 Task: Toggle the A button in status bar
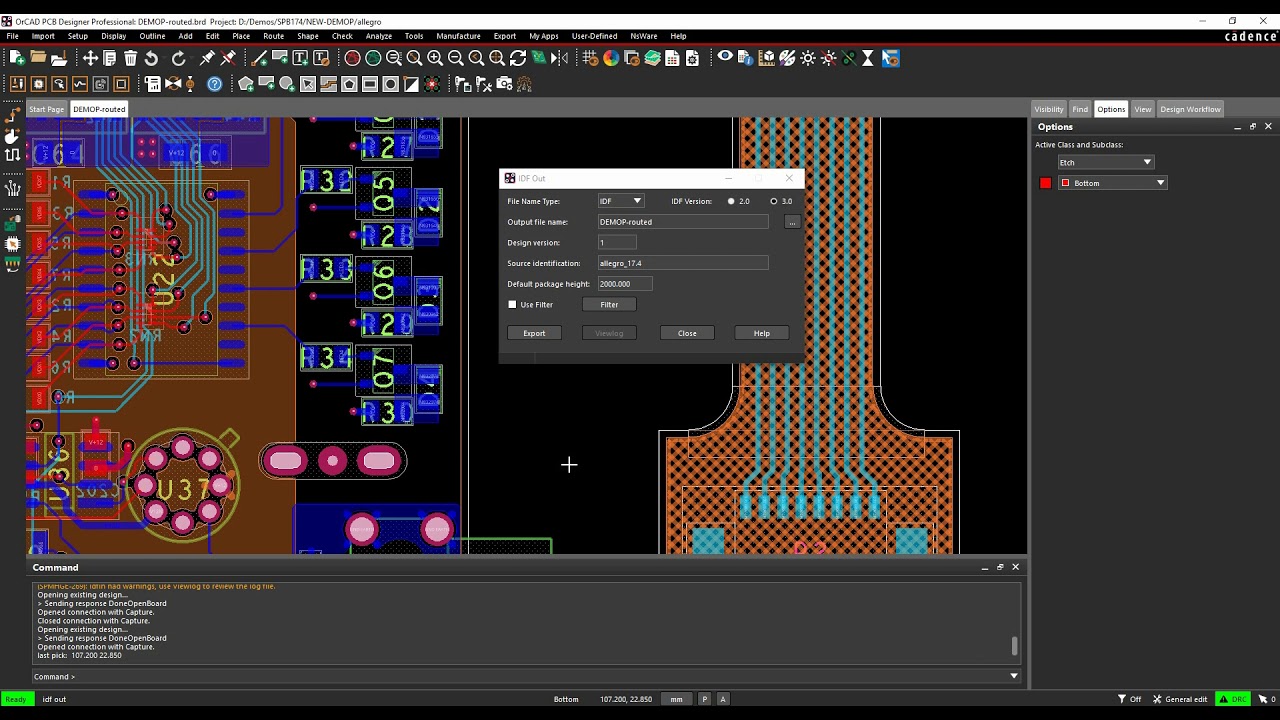(723, 699)
